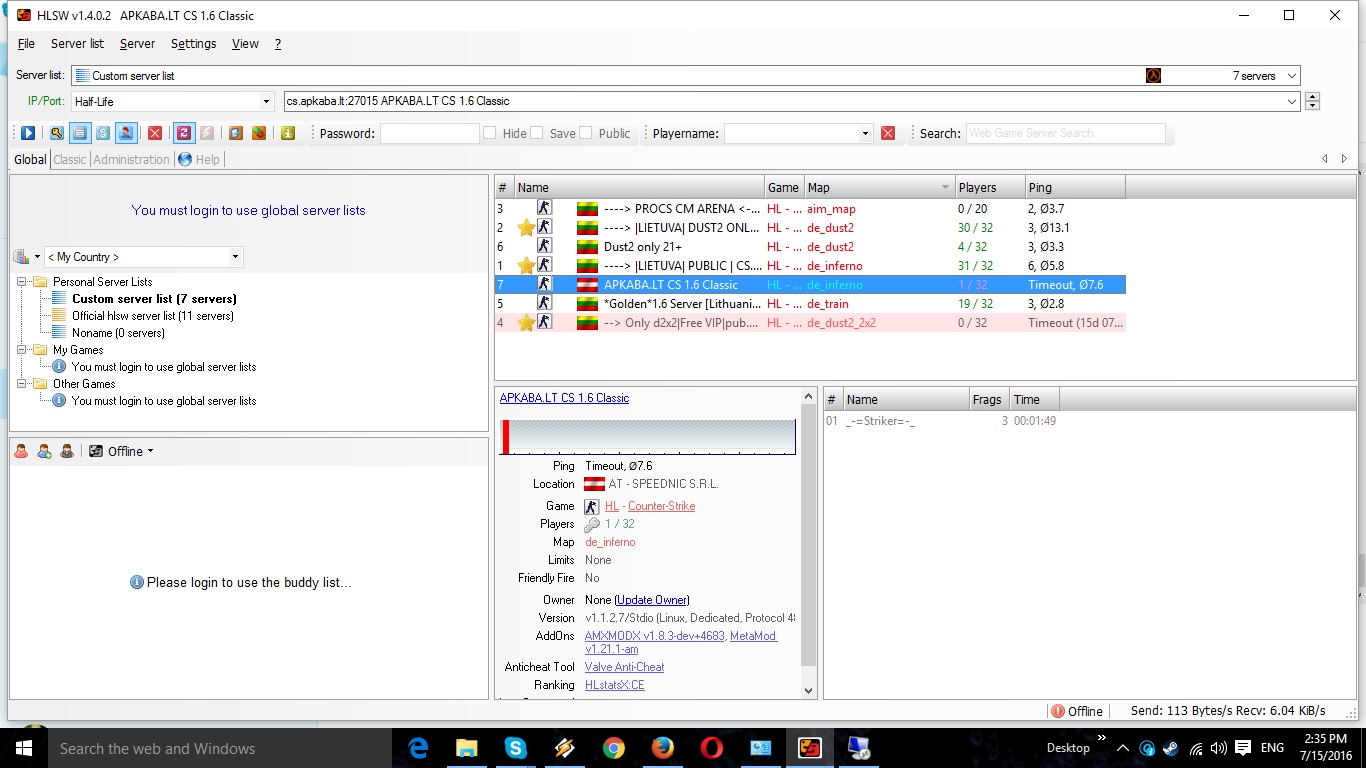The width and height of the screenshot is (1366, 768).
Task: Click the yellow info icon in toolbar
Action: click(288, 133)
